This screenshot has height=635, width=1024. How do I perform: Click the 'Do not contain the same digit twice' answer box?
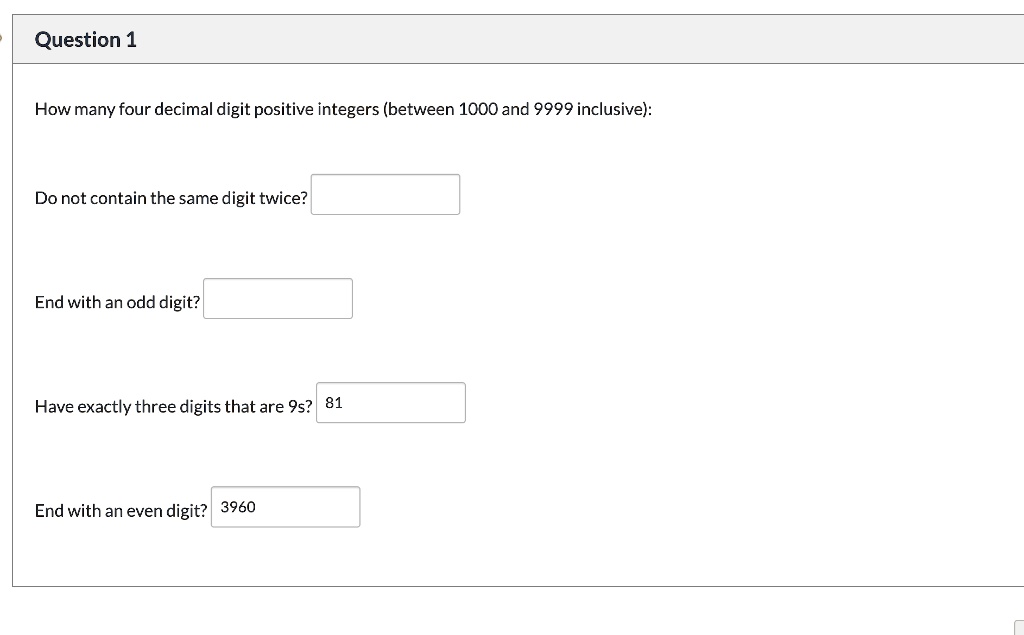tap(385, 194)
